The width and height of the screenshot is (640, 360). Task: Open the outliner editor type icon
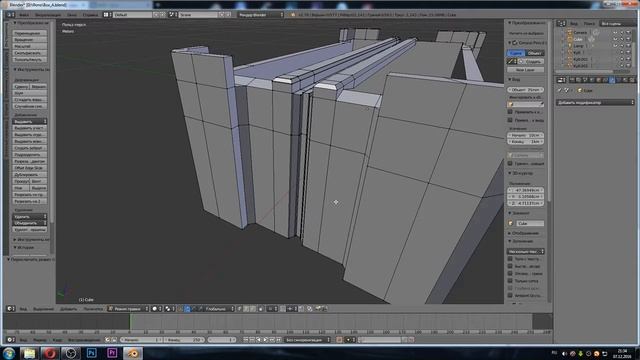tap(562, 23)
